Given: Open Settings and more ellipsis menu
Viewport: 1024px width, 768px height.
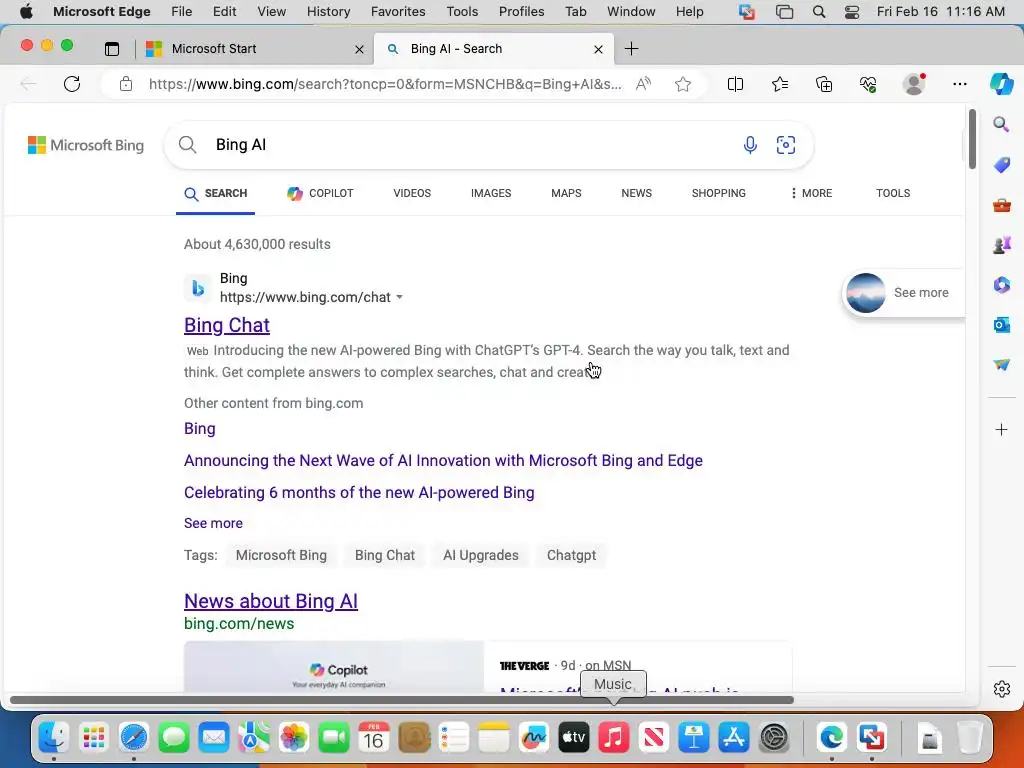Looking at the screenshot, I should (x=959, y=84).
